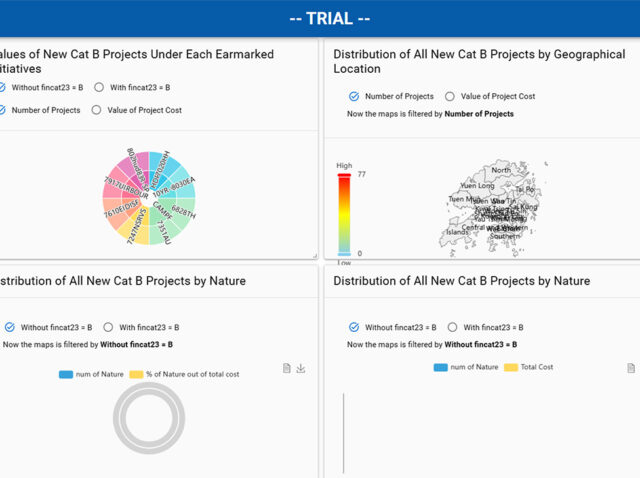640x478 pixels.
Task: Open data view icon in right Nature chart
Action: (631, 368)
